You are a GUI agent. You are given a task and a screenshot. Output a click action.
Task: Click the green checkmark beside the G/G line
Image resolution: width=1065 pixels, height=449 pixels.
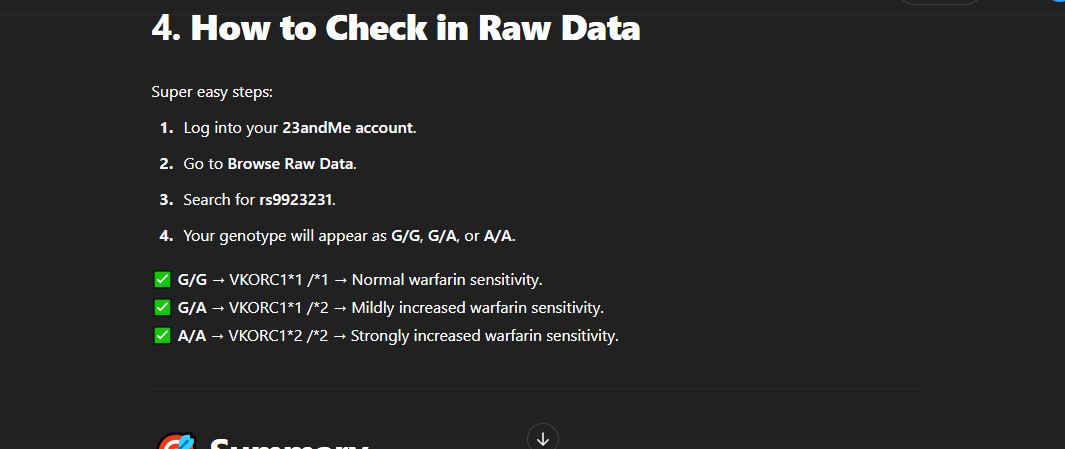[162, 280]
